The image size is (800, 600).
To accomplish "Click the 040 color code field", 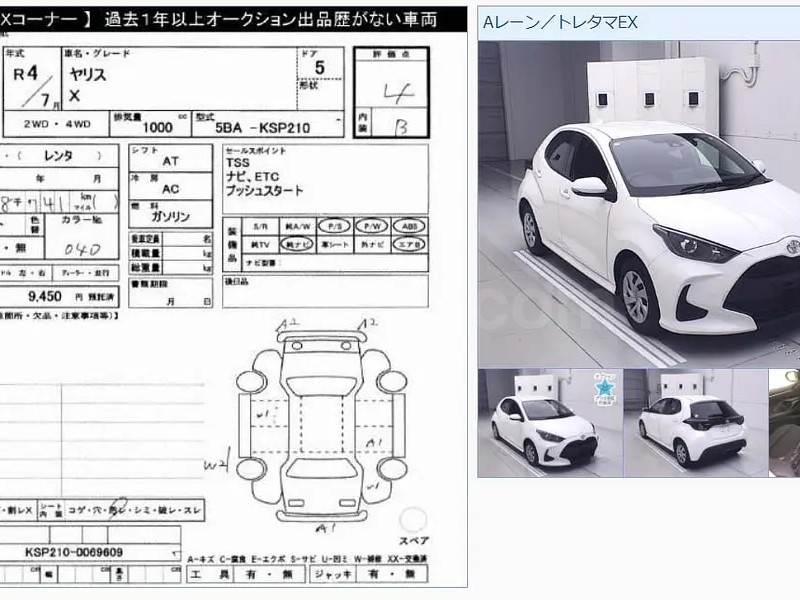I will (x=91, y=248).
